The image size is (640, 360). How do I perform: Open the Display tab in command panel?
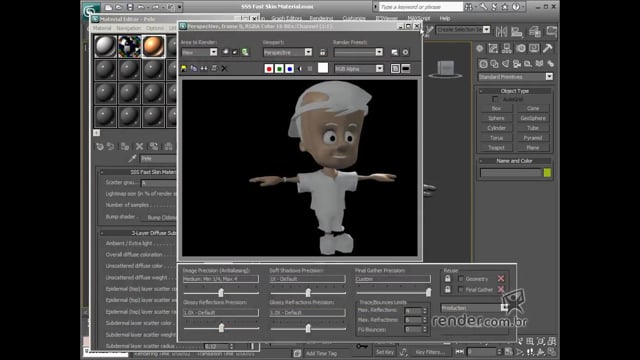coord(534,48)
